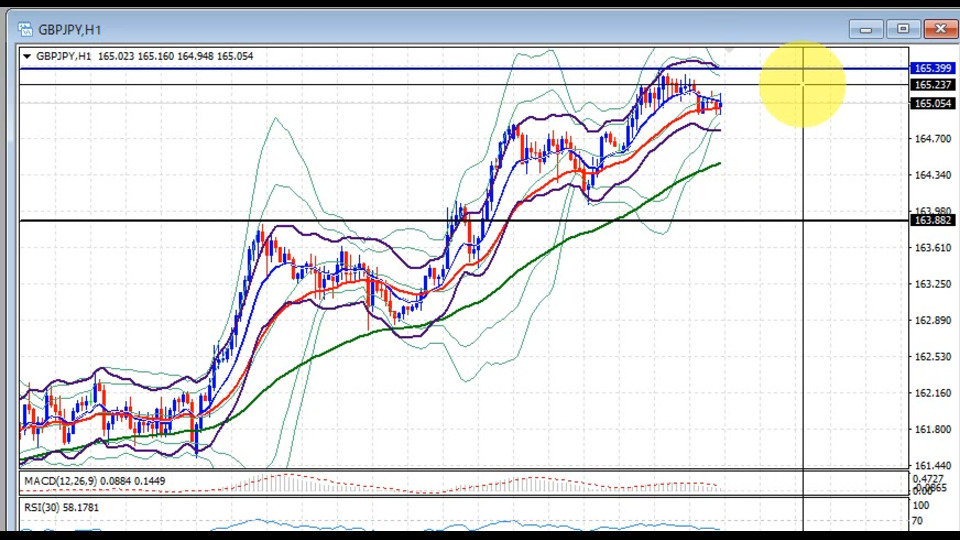Minimize the GBPJPY,H1 chart window

click(866, 29)
